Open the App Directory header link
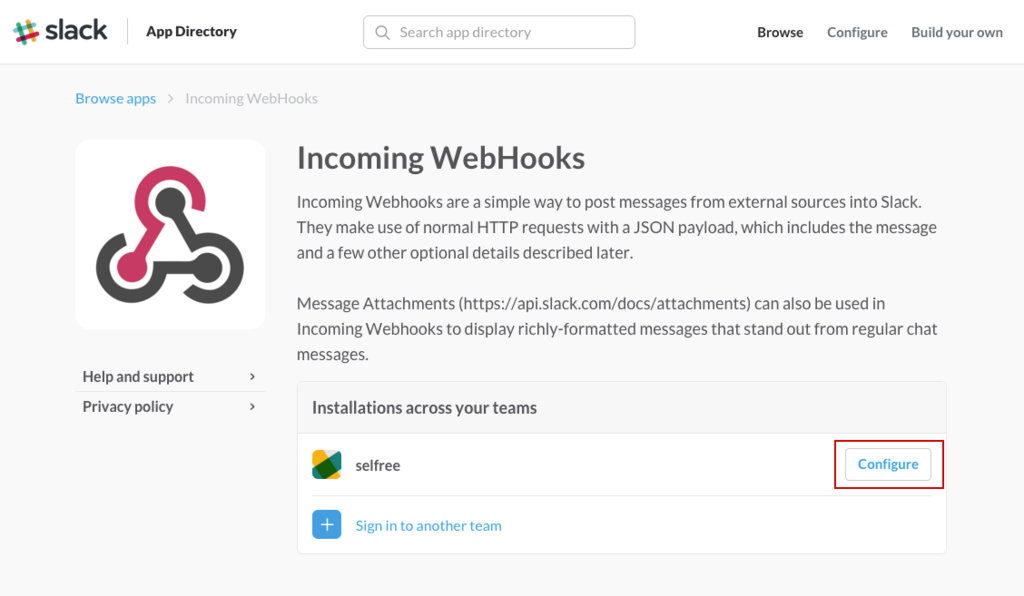The height and width of the screenshot is (596, 1024). coord(191,31)
